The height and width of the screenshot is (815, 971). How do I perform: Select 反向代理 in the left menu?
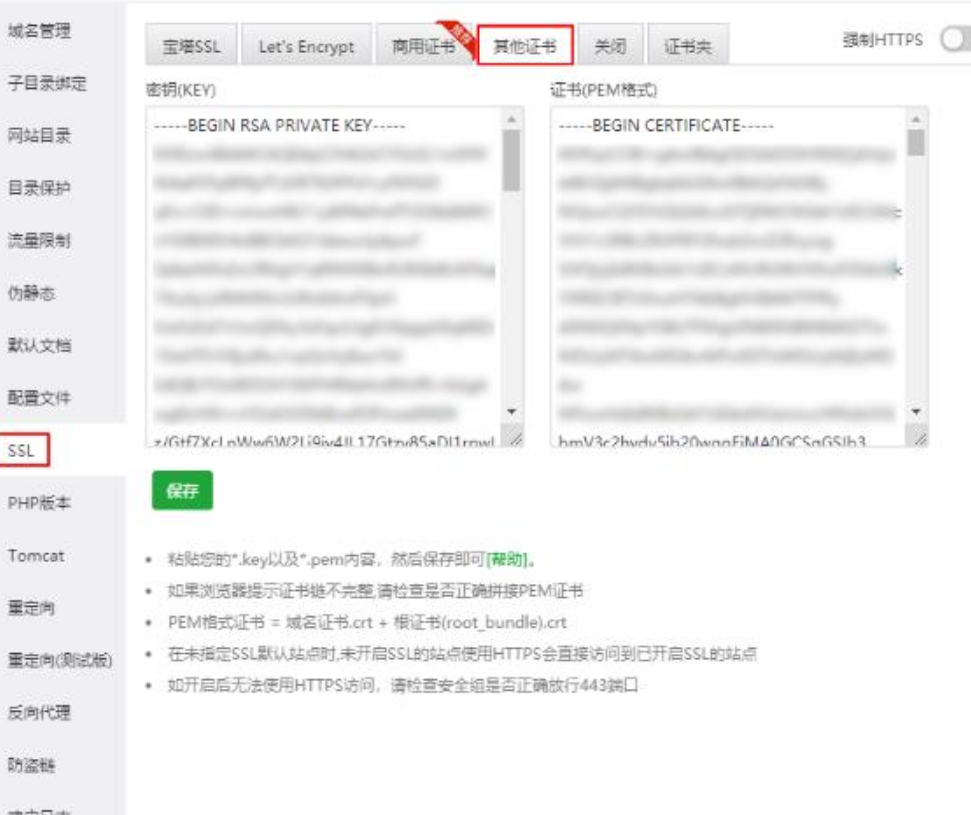point(40,713)
